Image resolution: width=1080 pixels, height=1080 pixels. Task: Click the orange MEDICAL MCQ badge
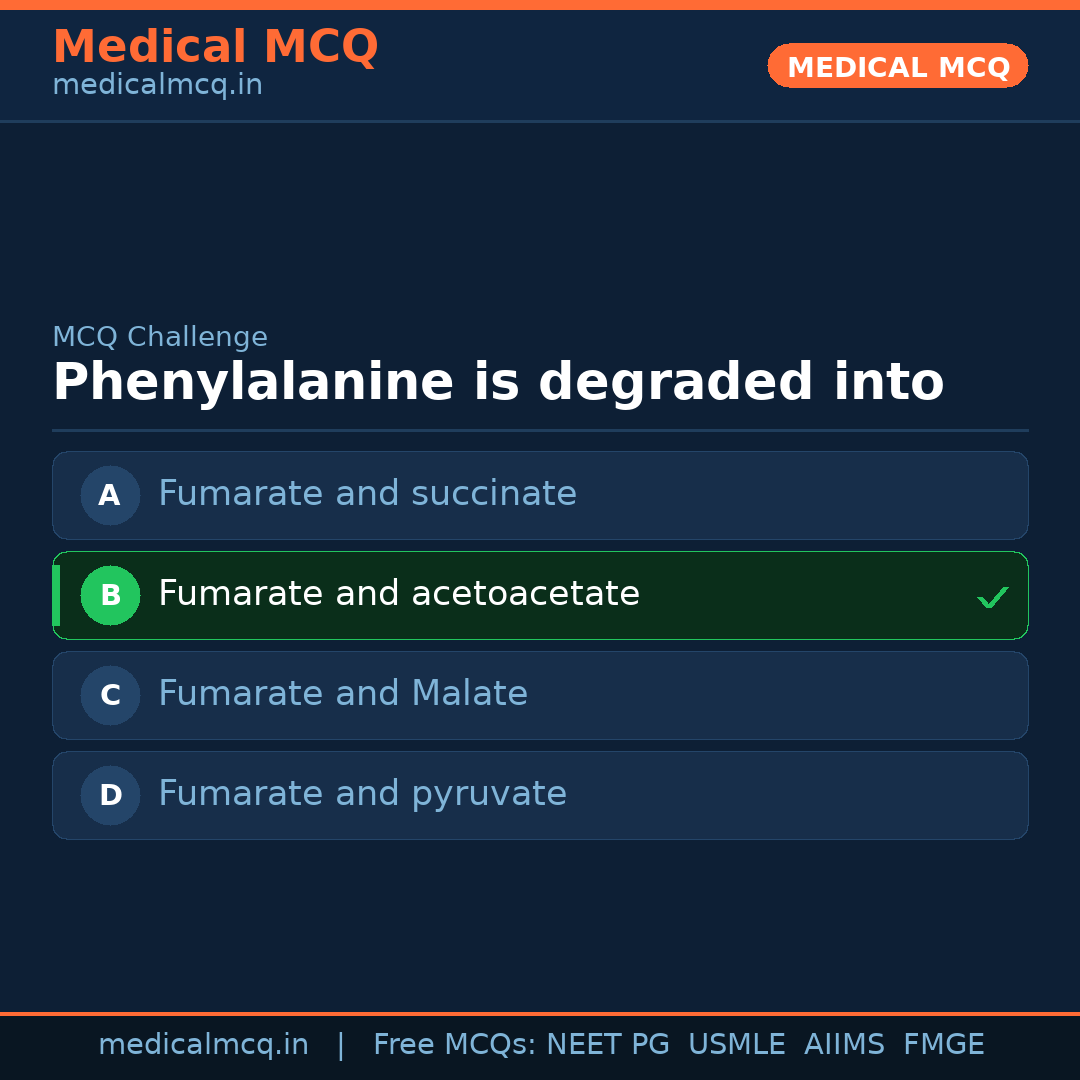click(897, 66)
